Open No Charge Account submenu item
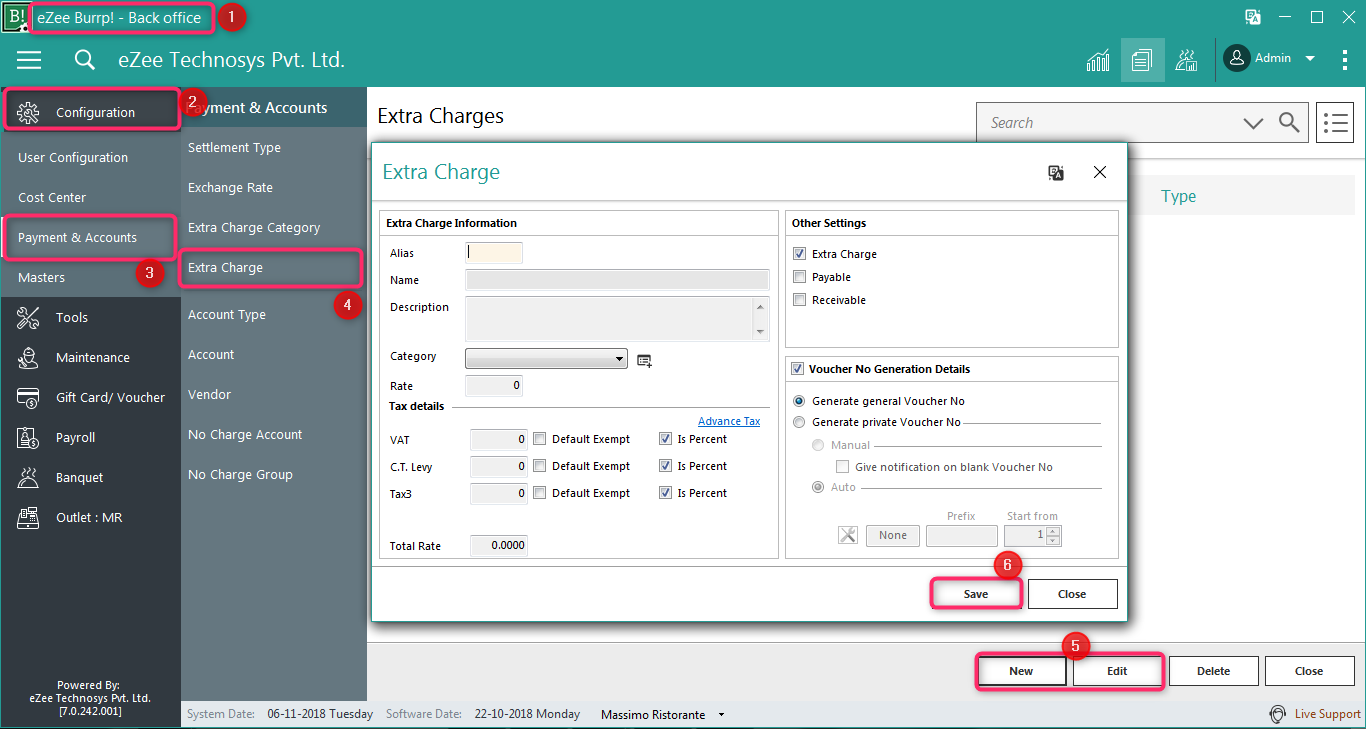The image size is (1366, 729). (x=245, y=435)
